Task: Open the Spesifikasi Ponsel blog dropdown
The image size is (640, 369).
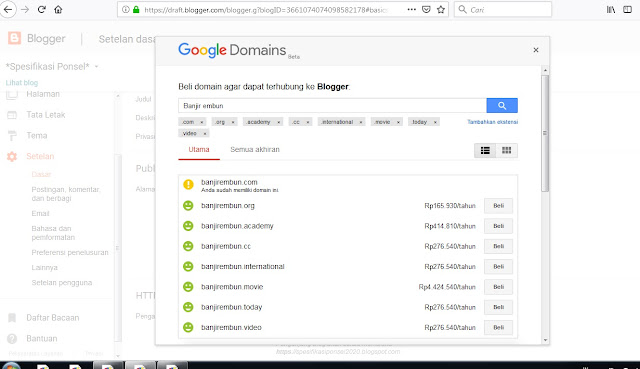Action: (96, 66)
